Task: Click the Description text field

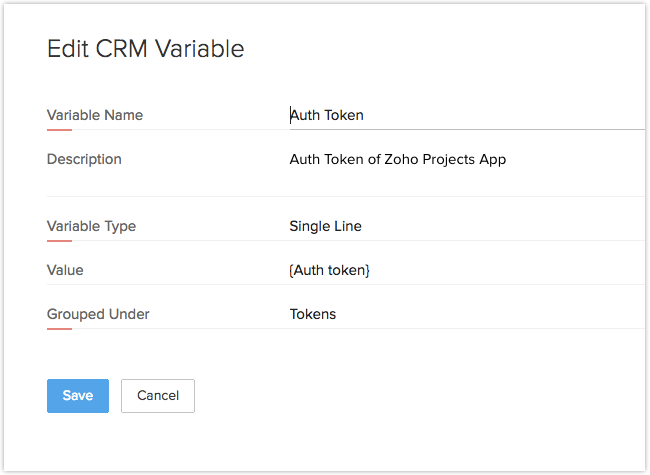Action: tap(460, 160)
